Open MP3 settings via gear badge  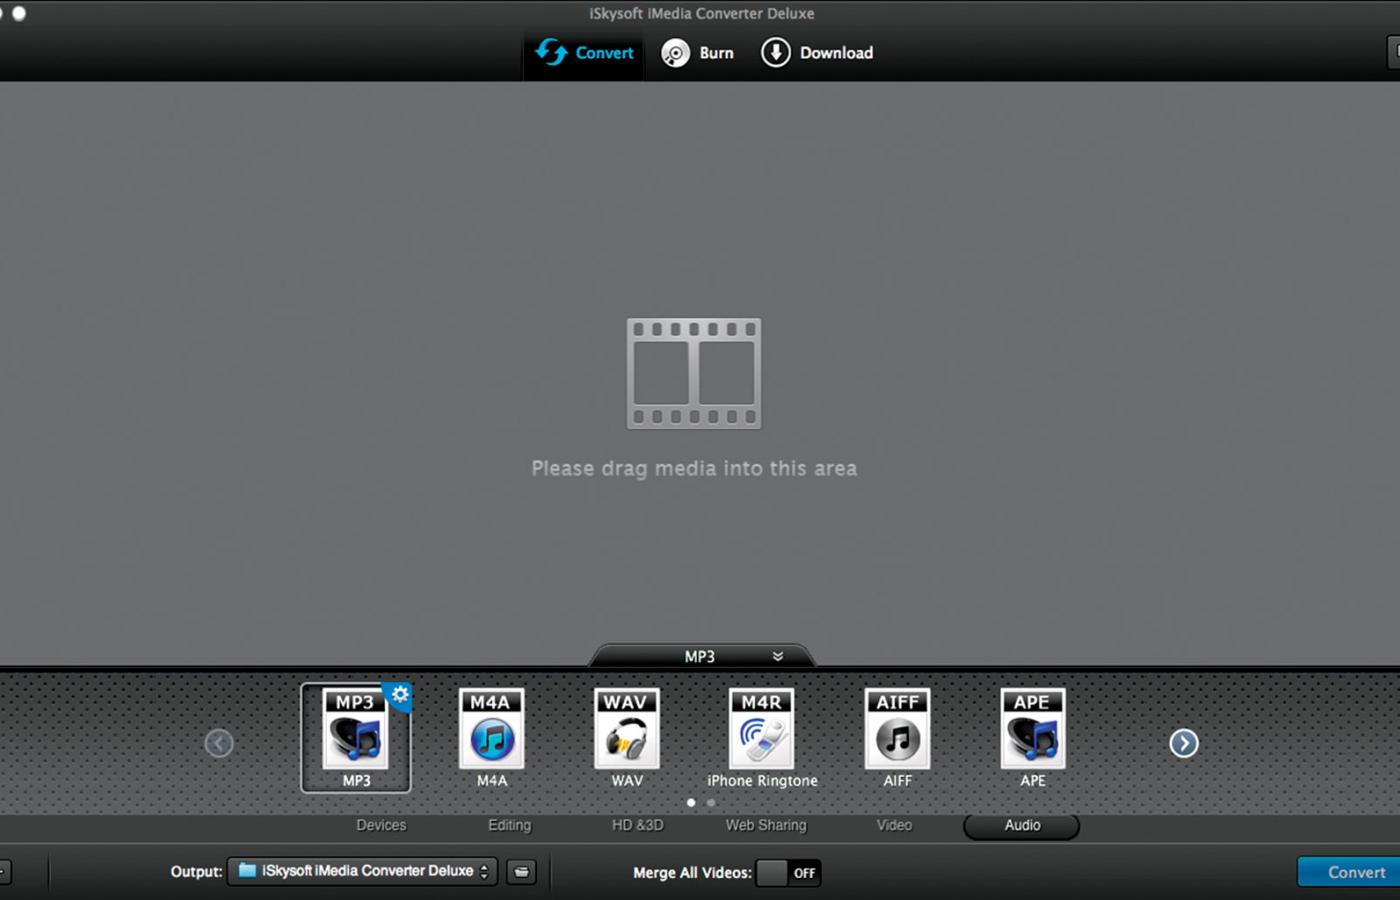[x=400, y=695]
